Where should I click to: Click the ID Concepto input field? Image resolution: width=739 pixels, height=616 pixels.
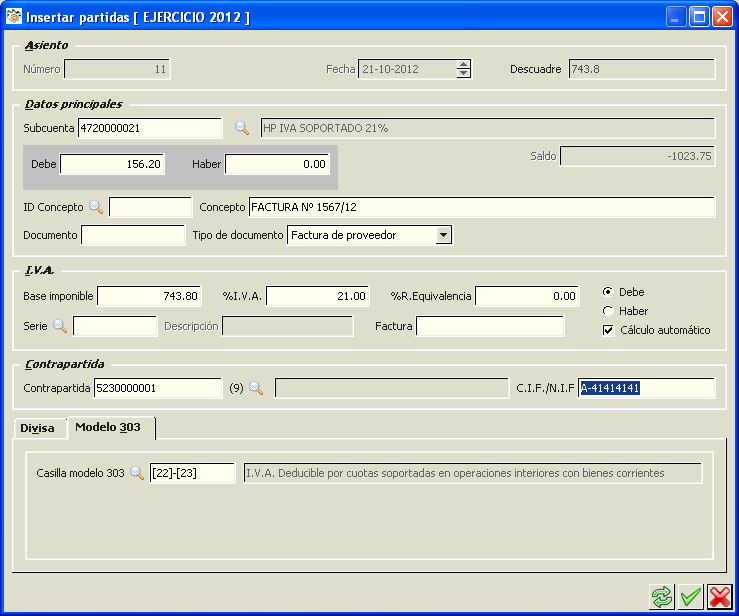pyautogui.click(x=150, y=207)
